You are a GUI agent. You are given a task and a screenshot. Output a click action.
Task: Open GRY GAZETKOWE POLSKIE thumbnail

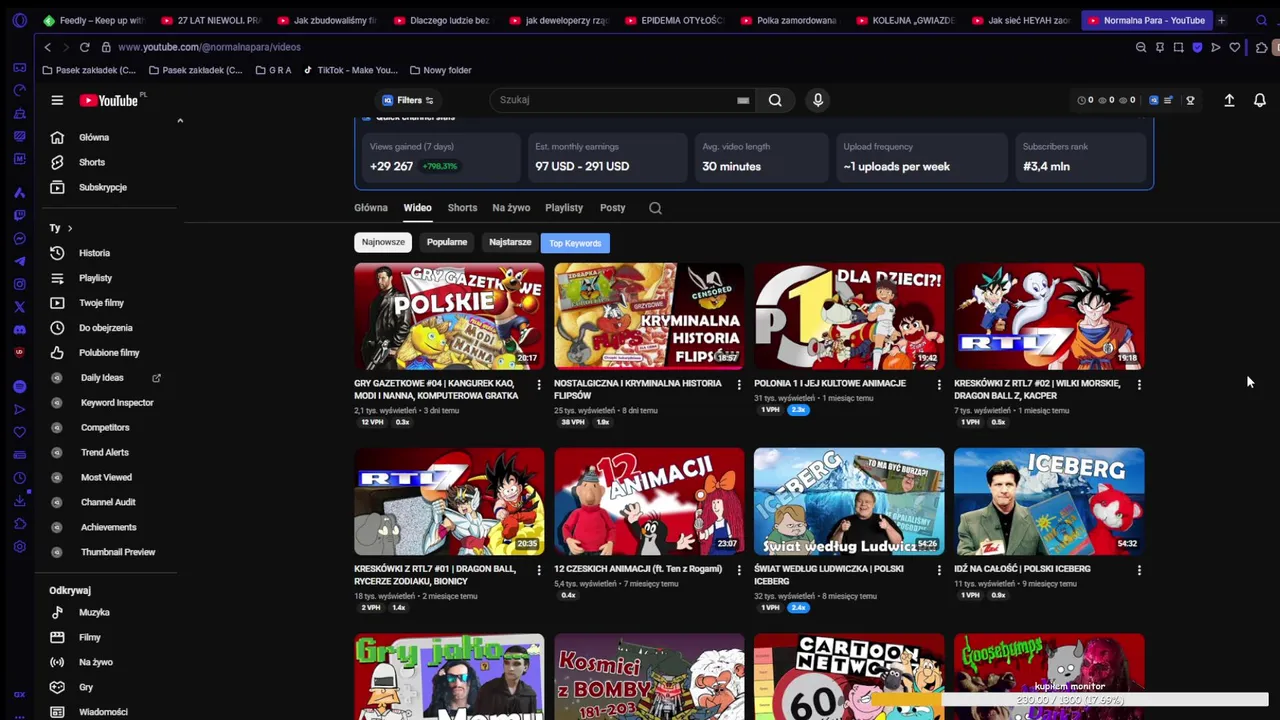click(x=449, y=316)
